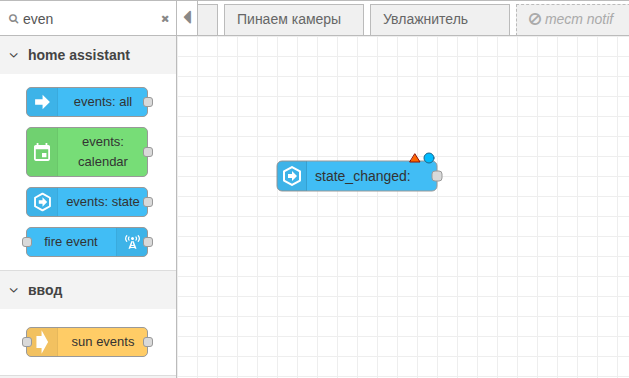629x378 pixels.
Task: Click the hexagon icon on state_changed: node
Action: coord(292,176)
